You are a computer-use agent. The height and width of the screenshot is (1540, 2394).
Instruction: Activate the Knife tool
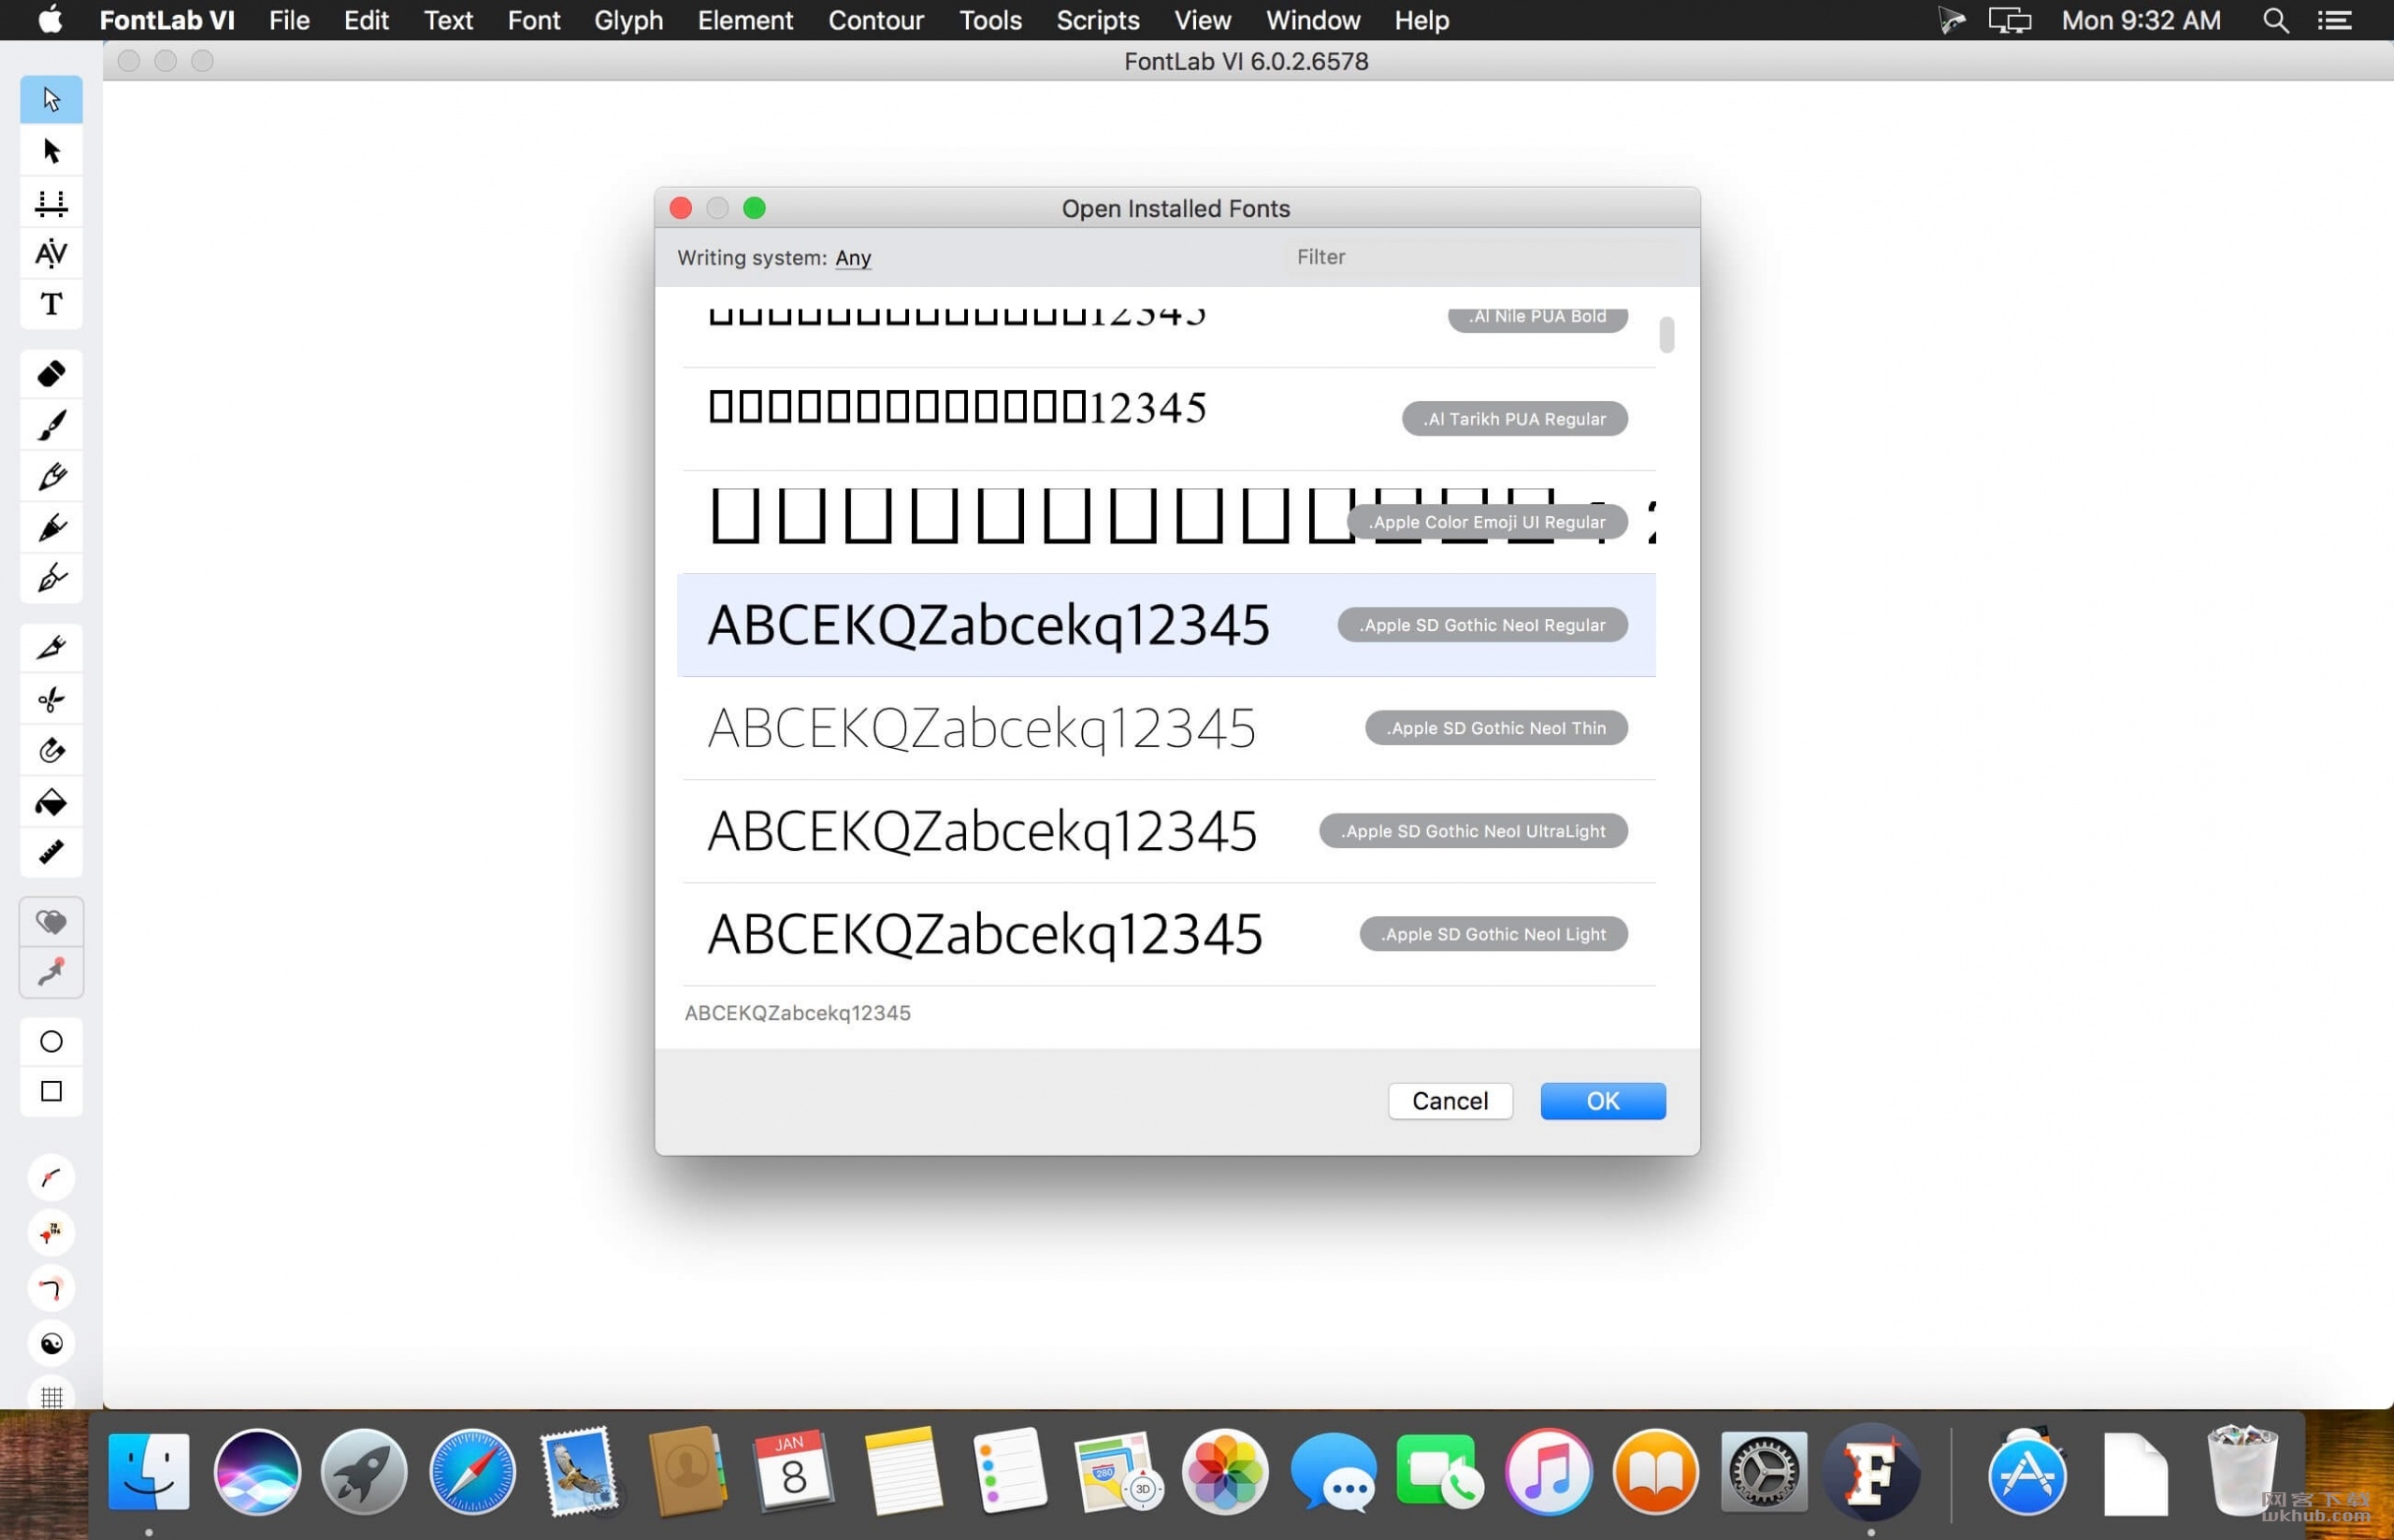click(51, 648)
